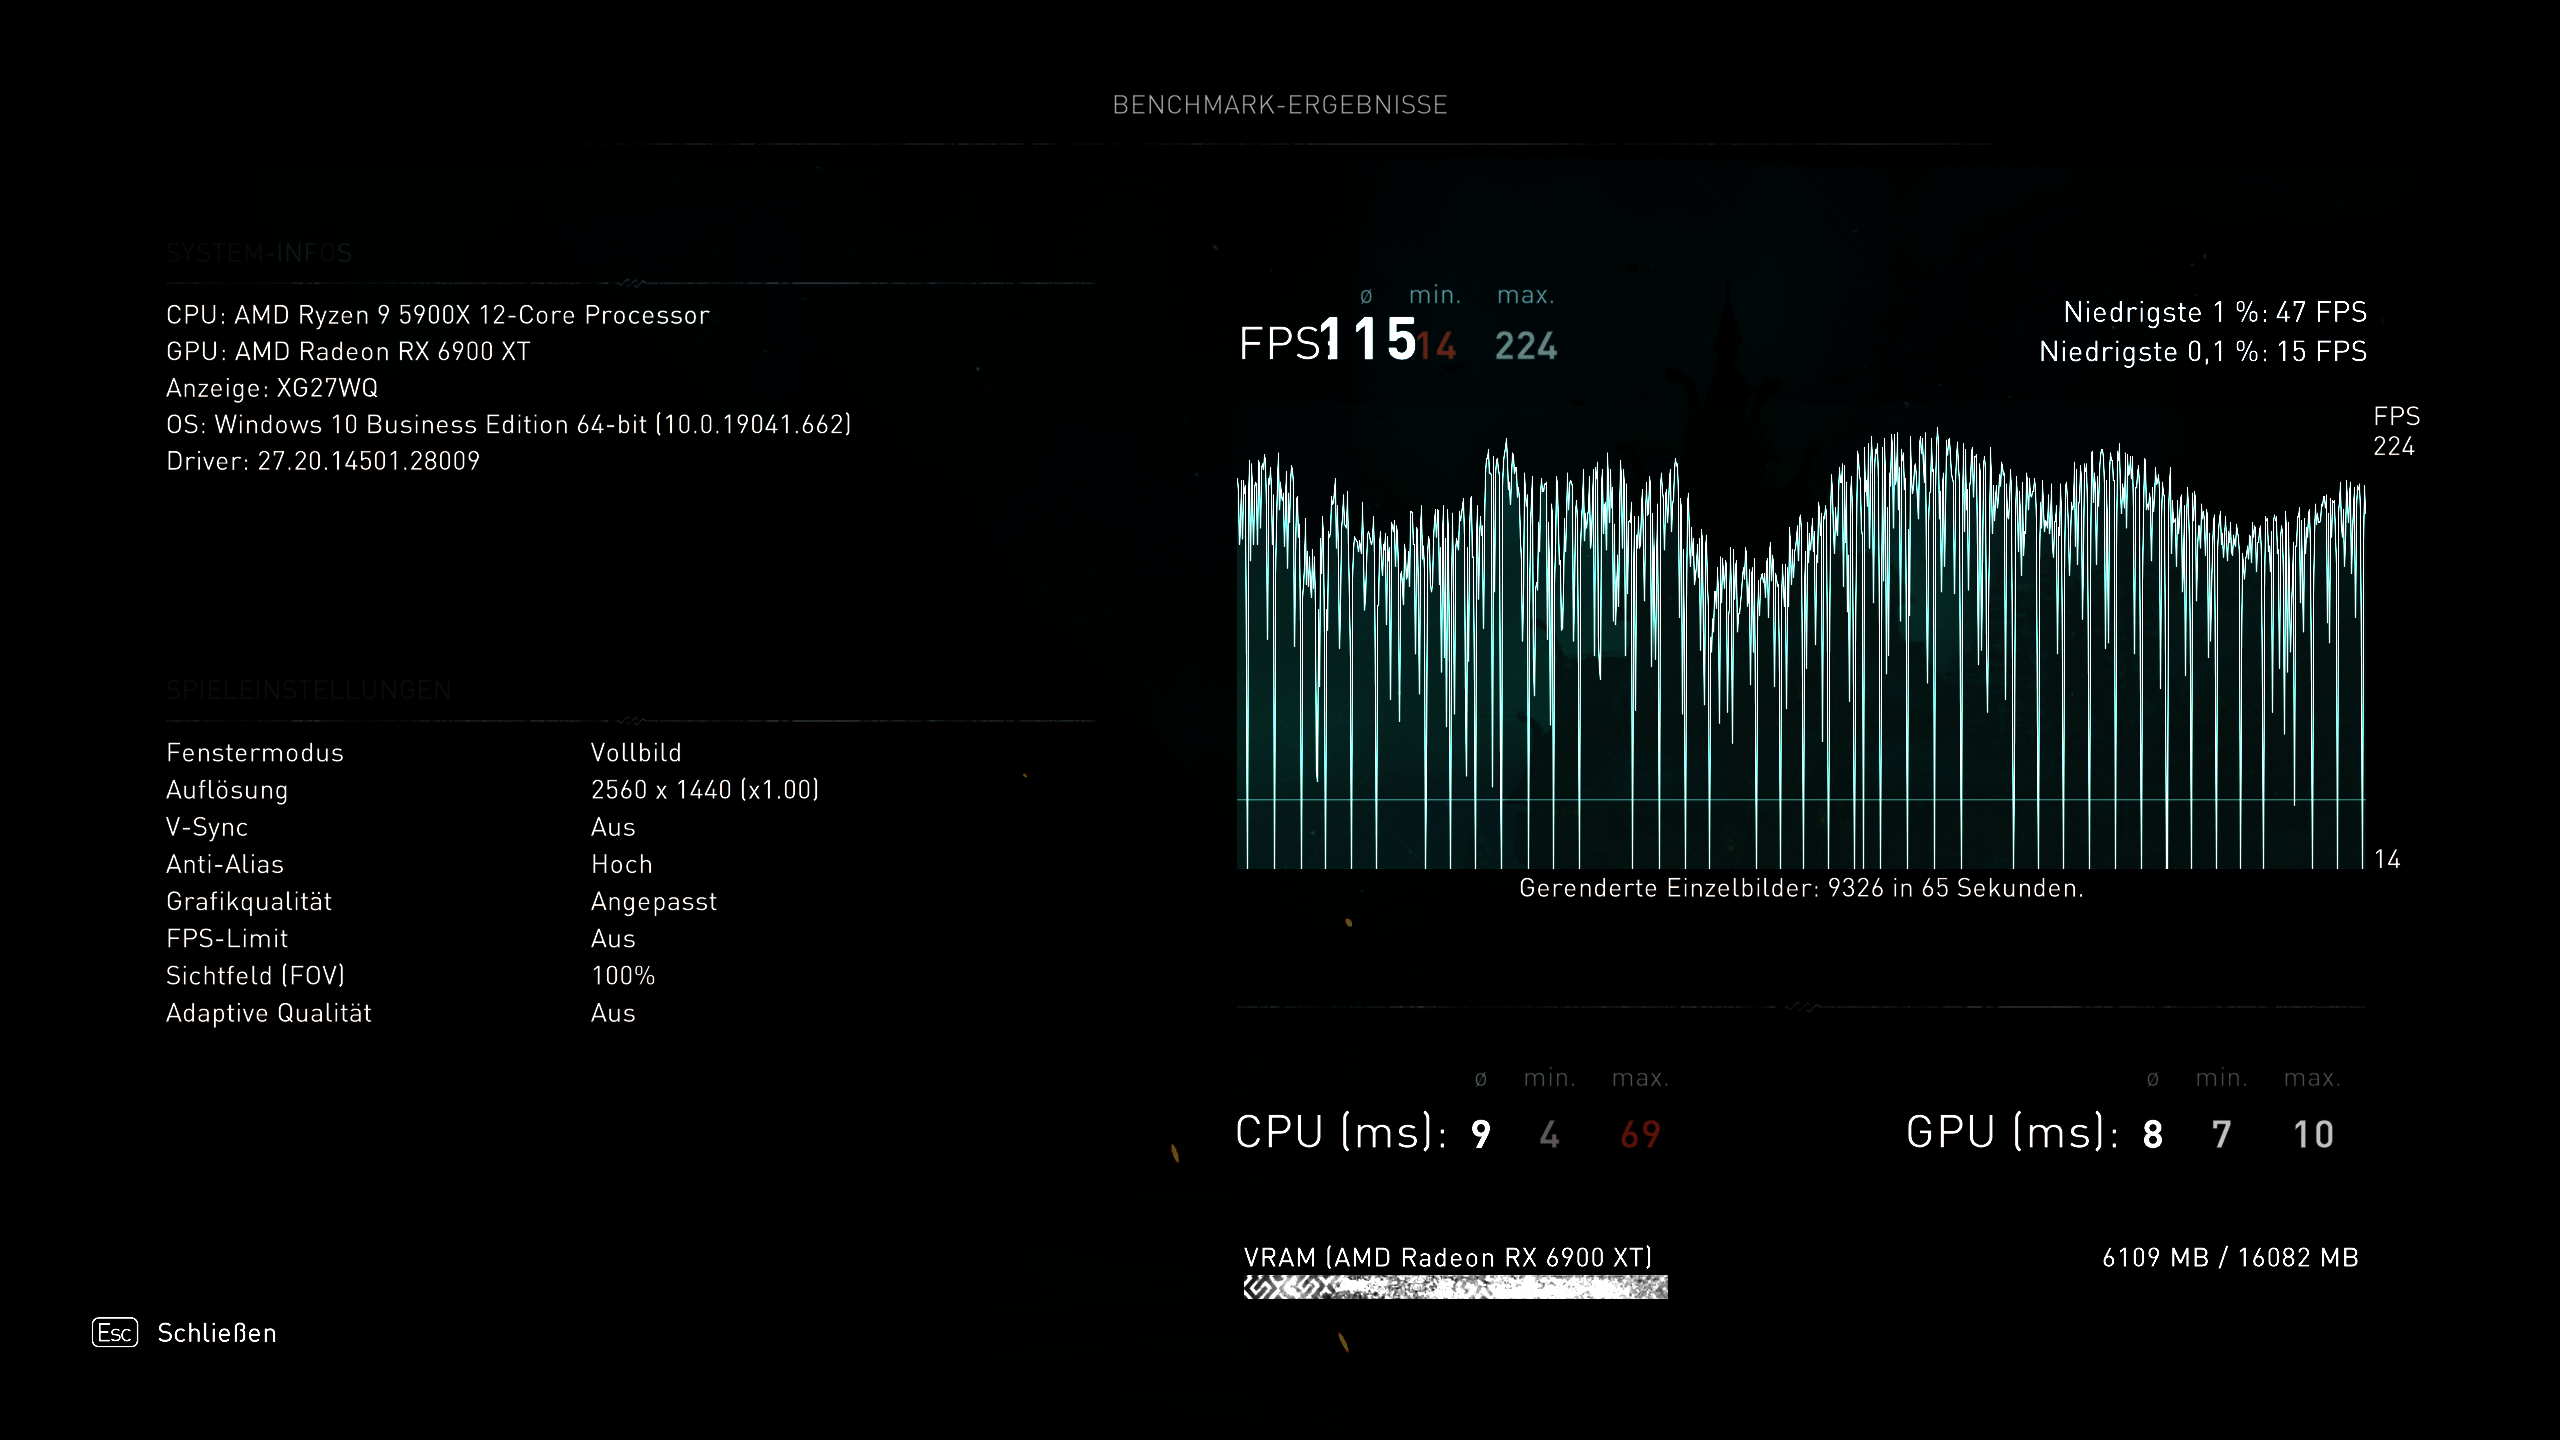Click the VRAM usage progress bar
The width and height of the screenshot is (2560, 1440).
tap(1455, 1287)
